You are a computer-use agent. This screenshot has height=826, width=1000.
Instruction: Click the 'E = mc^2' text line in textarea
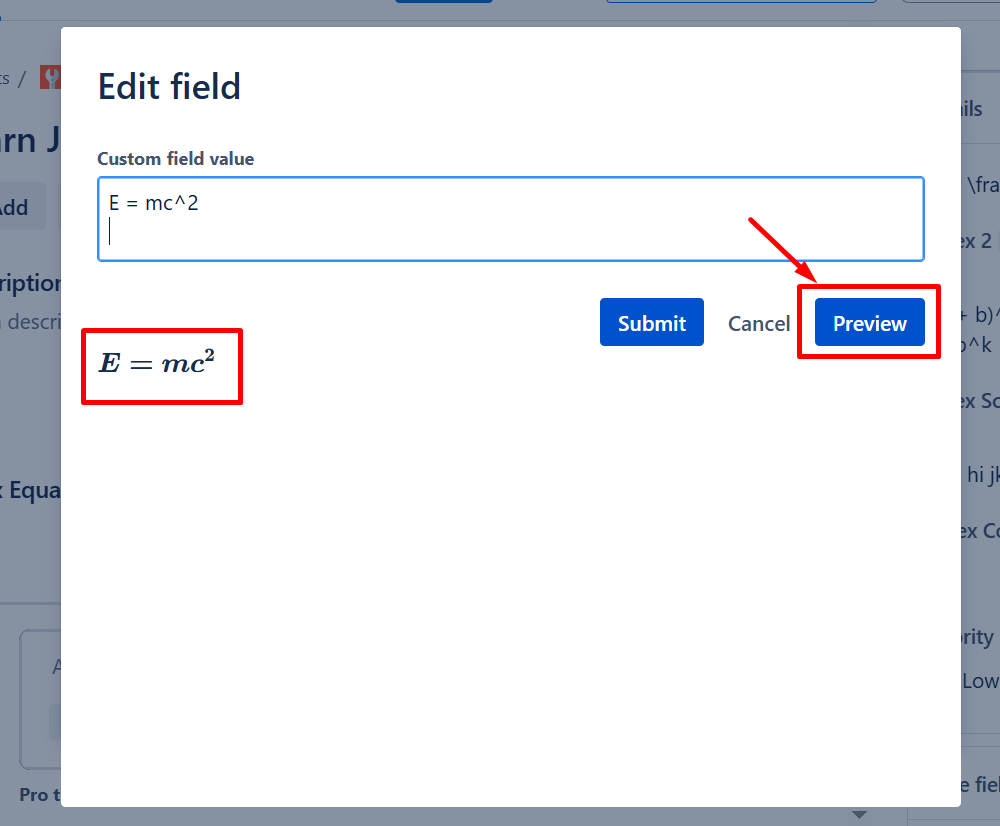[154, 204]
